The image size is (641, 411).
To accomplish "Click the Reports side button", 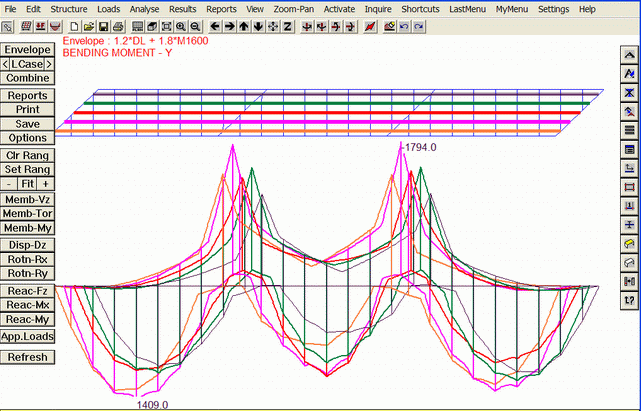I will click(27, 96).
